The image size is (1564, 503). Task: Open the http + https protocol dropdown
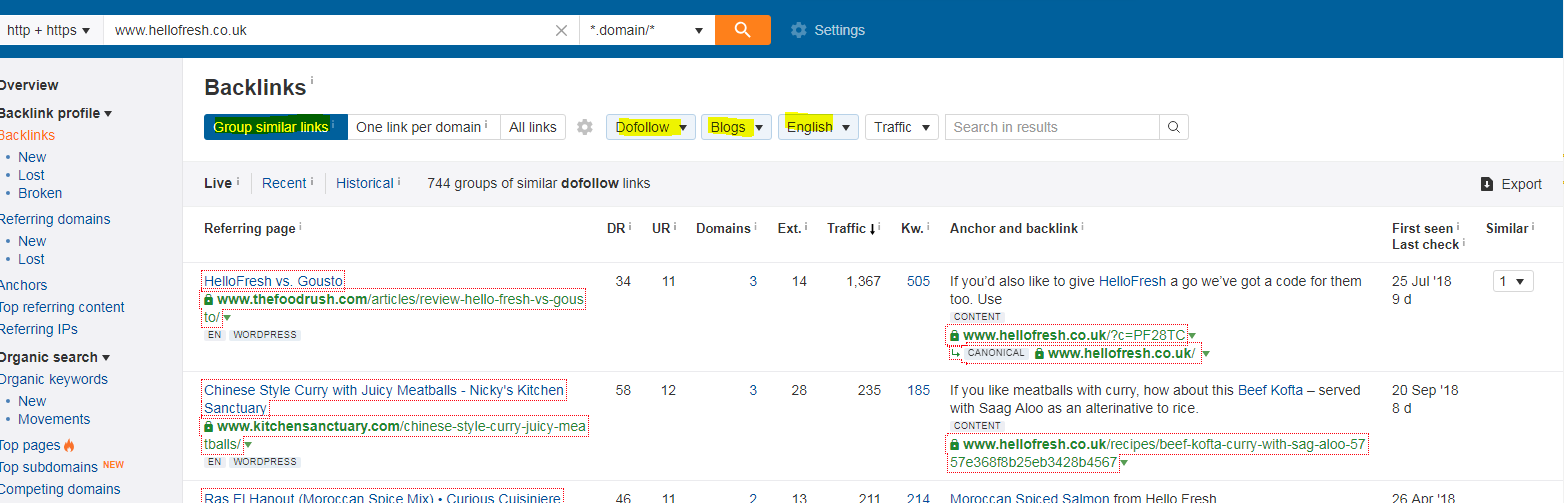tap(48, 30)
